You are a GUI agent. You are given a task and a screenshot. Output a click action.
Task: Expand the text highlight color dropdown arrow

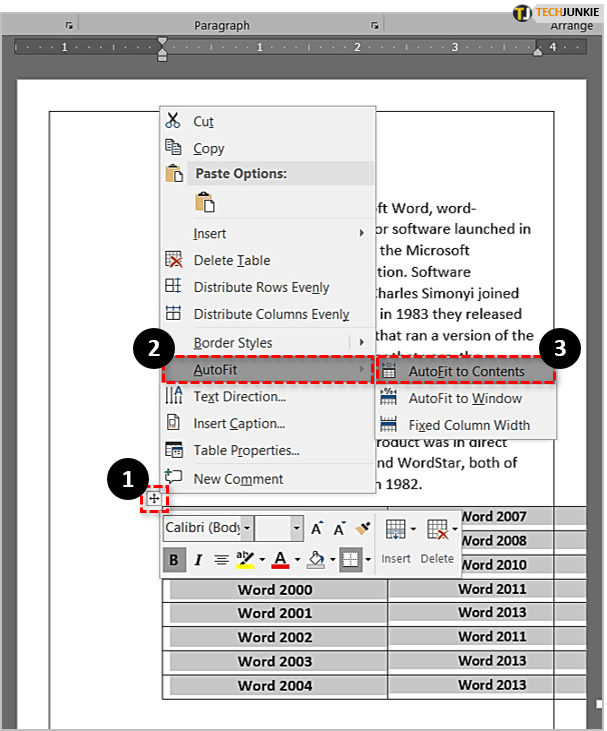(x=260, y=559)
